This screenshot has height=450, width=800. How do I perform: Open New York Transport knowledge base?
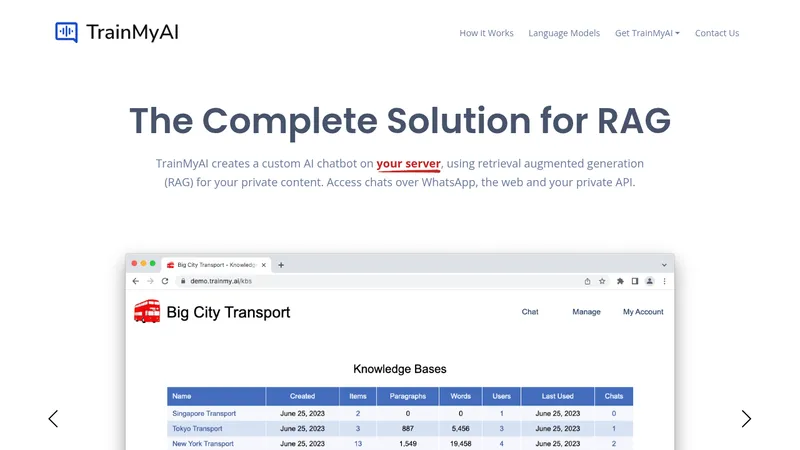(x=203, y=444)
